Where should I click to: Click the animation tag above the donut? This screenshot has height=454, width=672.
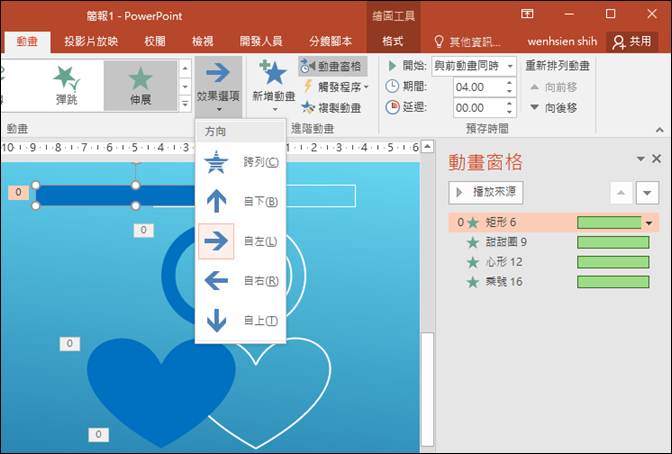tap(144, 230)
